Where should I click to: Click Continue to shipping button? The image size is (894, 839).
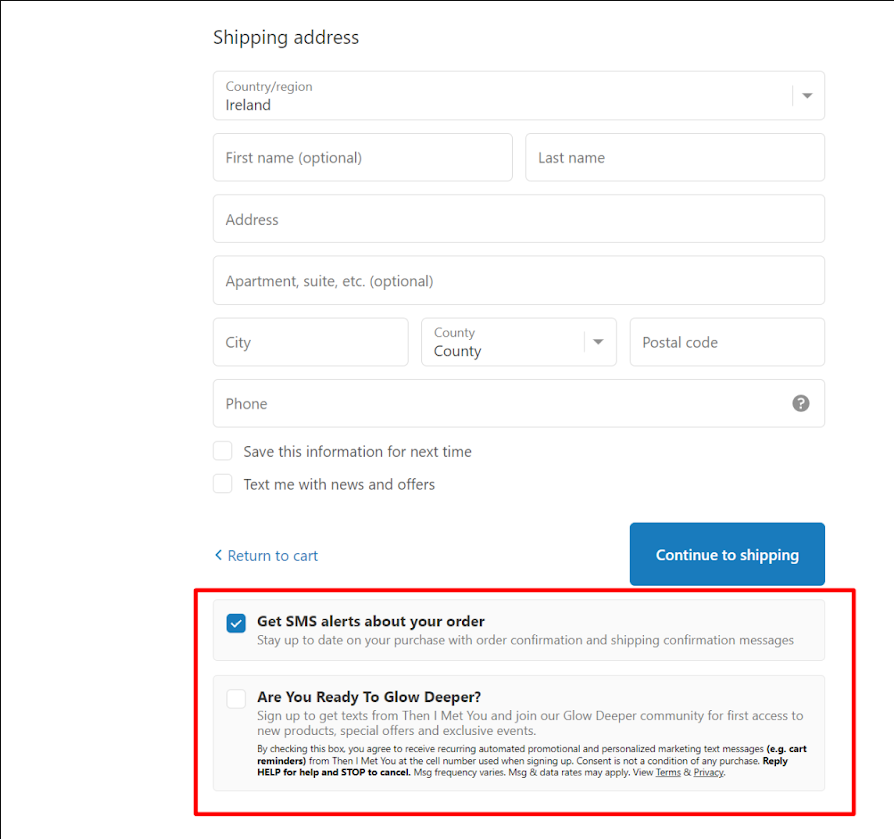pyautogui.click(x=727, y=554)
